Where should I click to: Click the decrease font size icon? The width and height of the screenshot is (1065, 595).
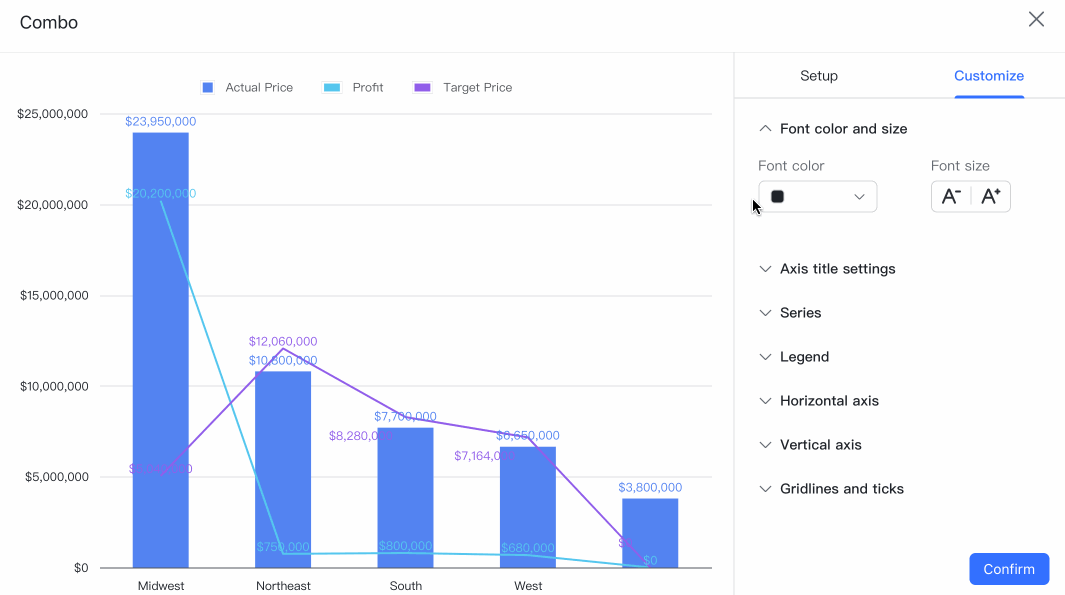point(950,196)
